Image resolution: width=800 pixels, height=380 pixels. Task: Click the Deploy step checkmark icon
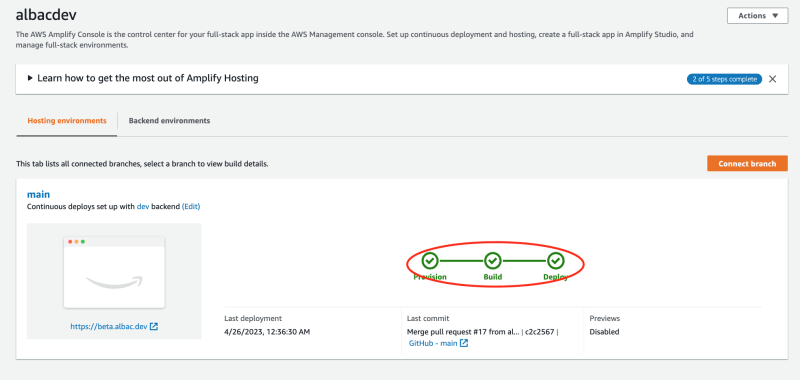(x=556, y=261)
